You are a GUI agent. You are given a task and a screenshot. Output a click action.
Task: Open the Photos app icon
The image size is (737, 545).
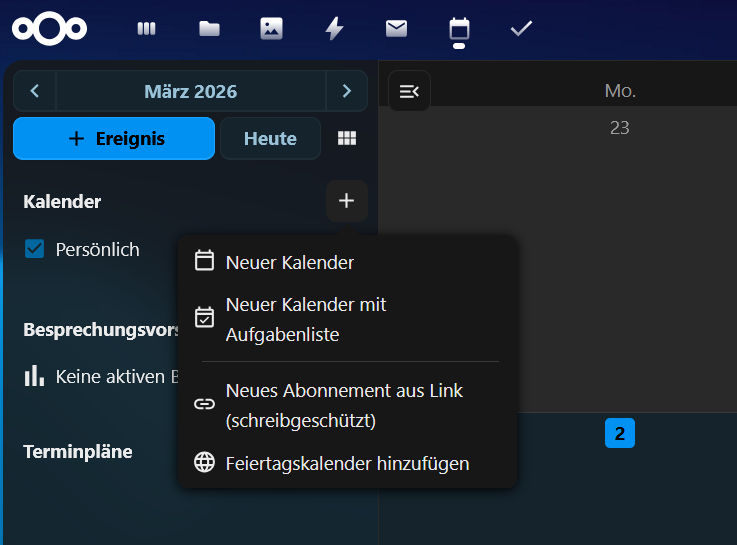pos(271,29)
